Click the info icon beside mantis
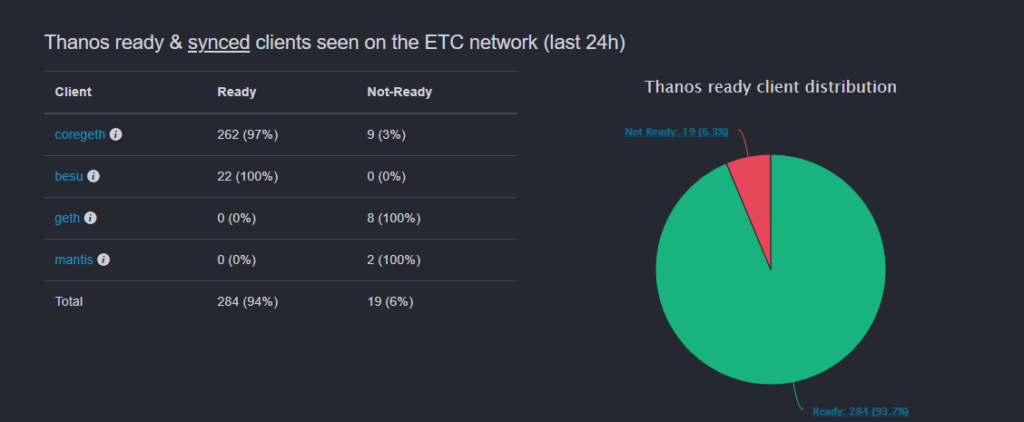The width and height of the screenshot is (1024, 422). click(103, 260)
